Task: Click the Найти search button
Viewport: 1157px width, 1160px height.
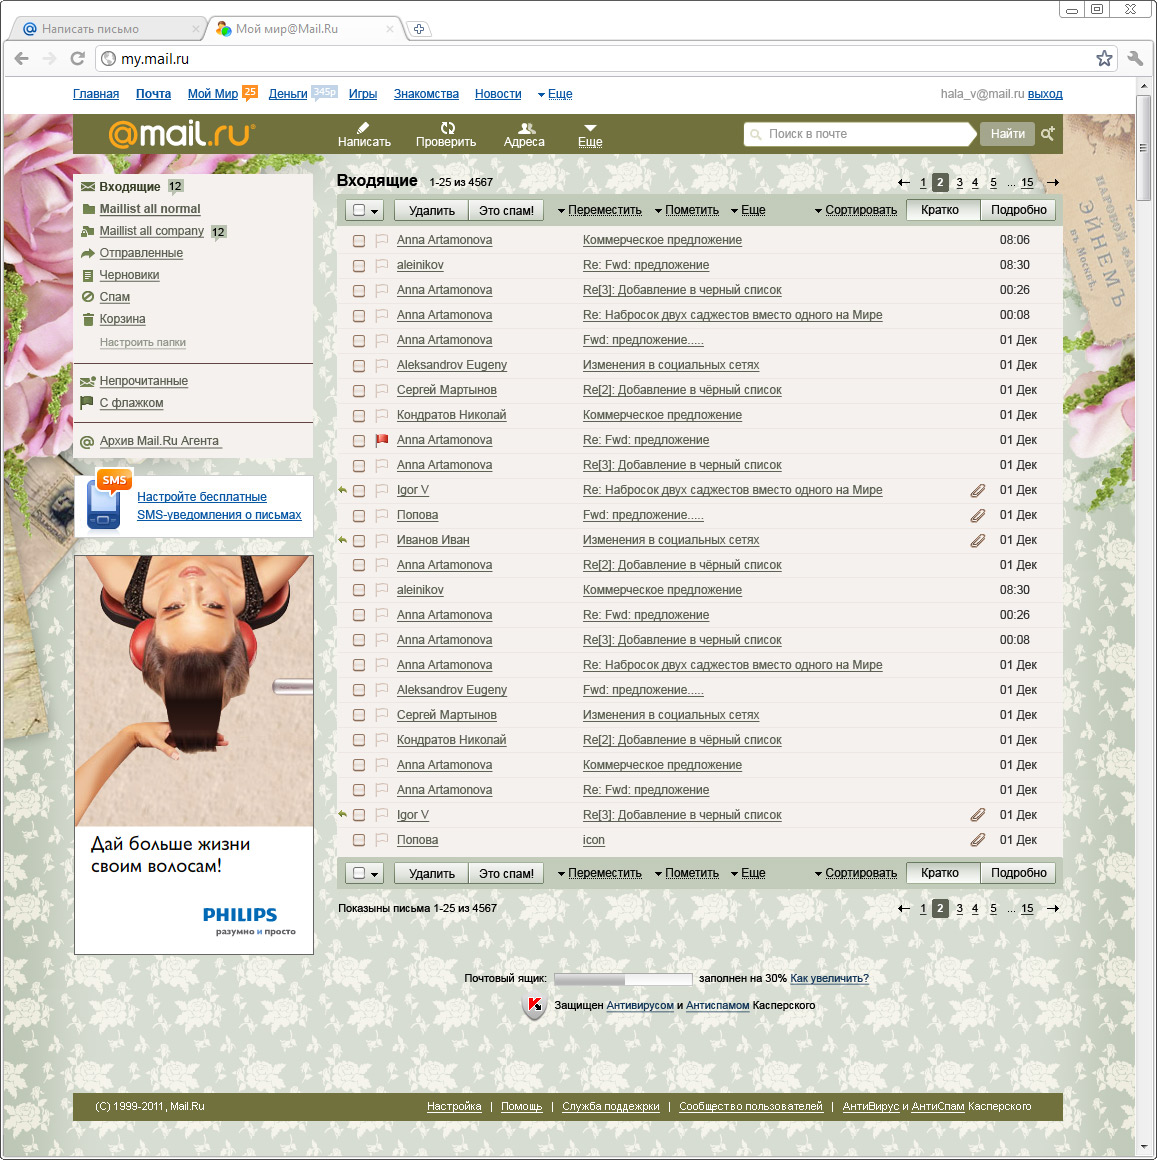Action: [x=1007, y=134]
